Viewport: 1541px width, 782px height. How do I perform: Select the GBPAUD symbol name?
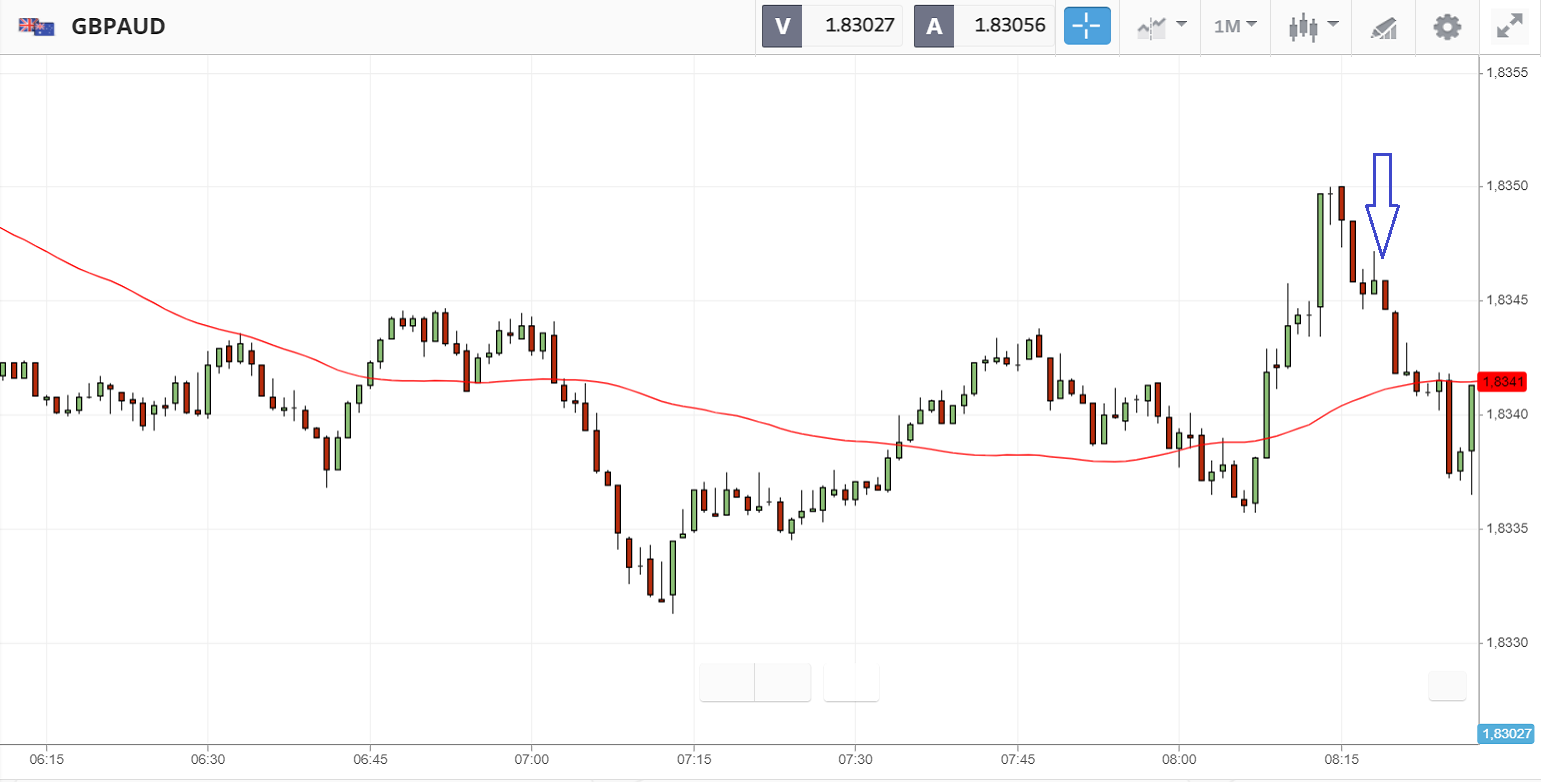coord(118,27)
